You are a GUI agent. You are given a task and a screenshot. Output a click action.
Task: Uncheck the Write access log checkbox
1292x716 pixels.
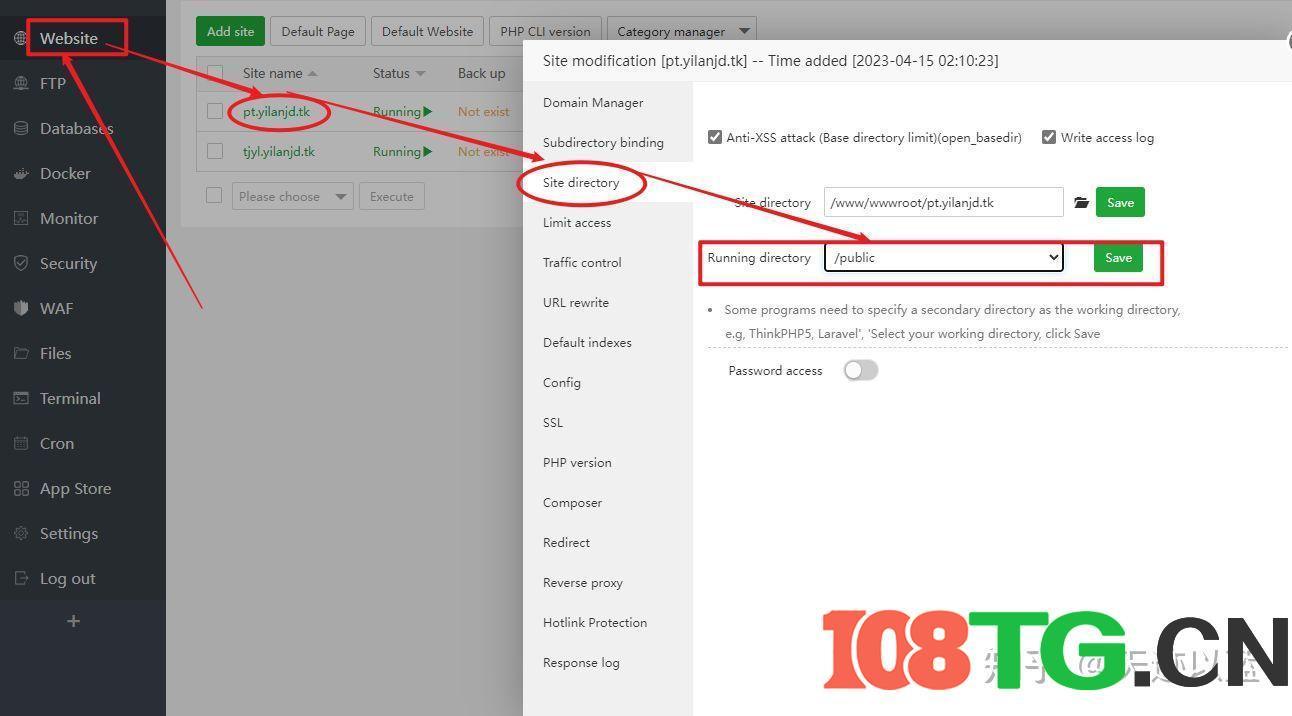[1049, 138]
